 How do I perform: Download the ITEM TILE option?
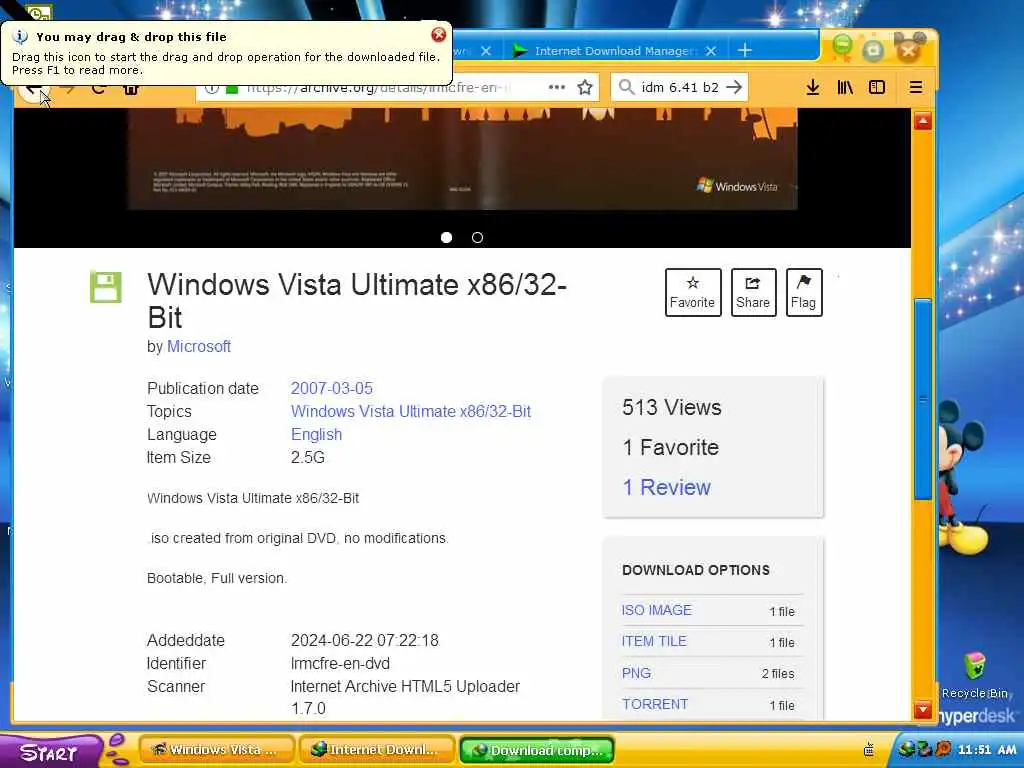tap(654, 641)
